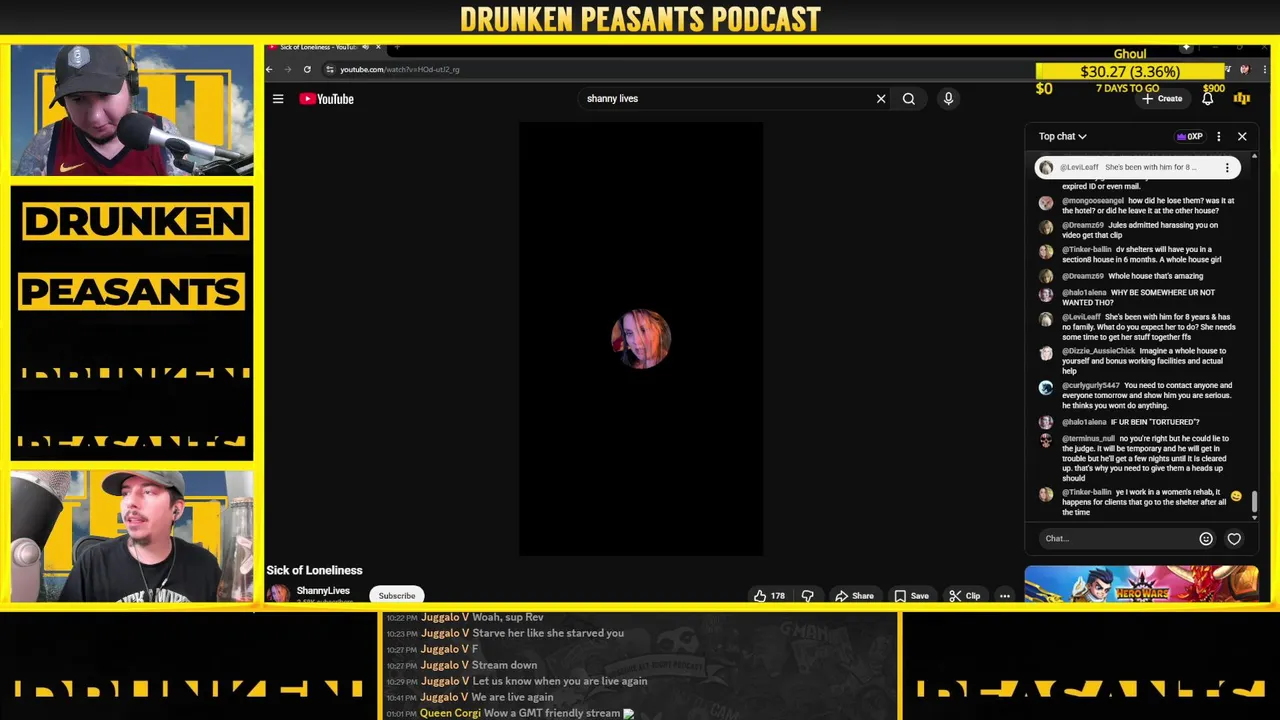Open ShannyLives channel avatar under video
This screenshot has height=720, width=1280.
[278, 594]
